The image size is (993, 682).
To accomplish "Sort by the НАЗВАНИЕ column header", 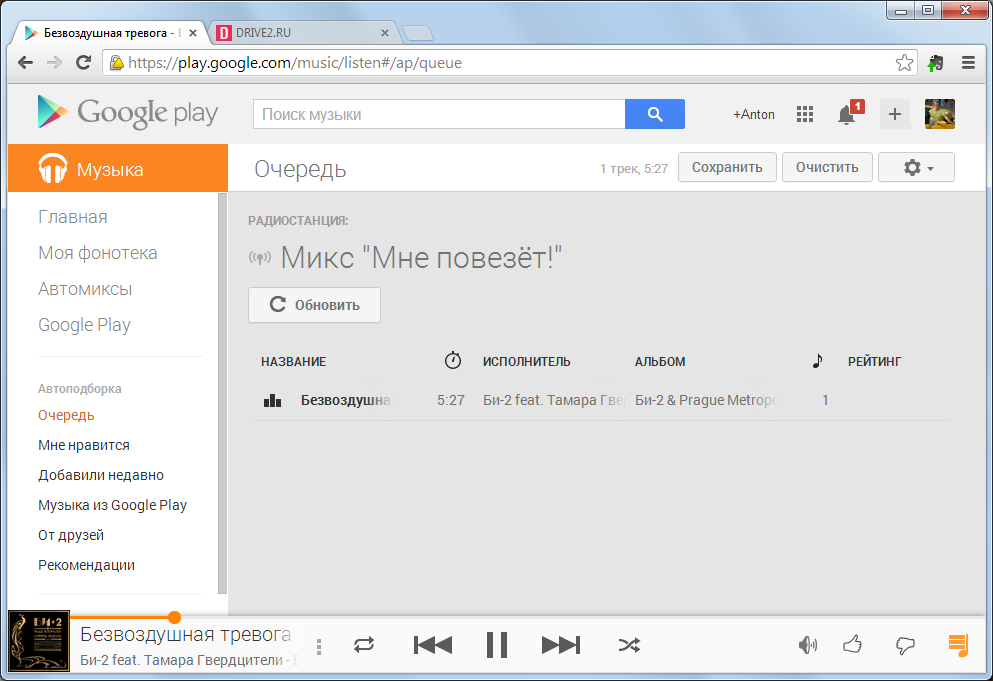I will click(x=293, y=362).
